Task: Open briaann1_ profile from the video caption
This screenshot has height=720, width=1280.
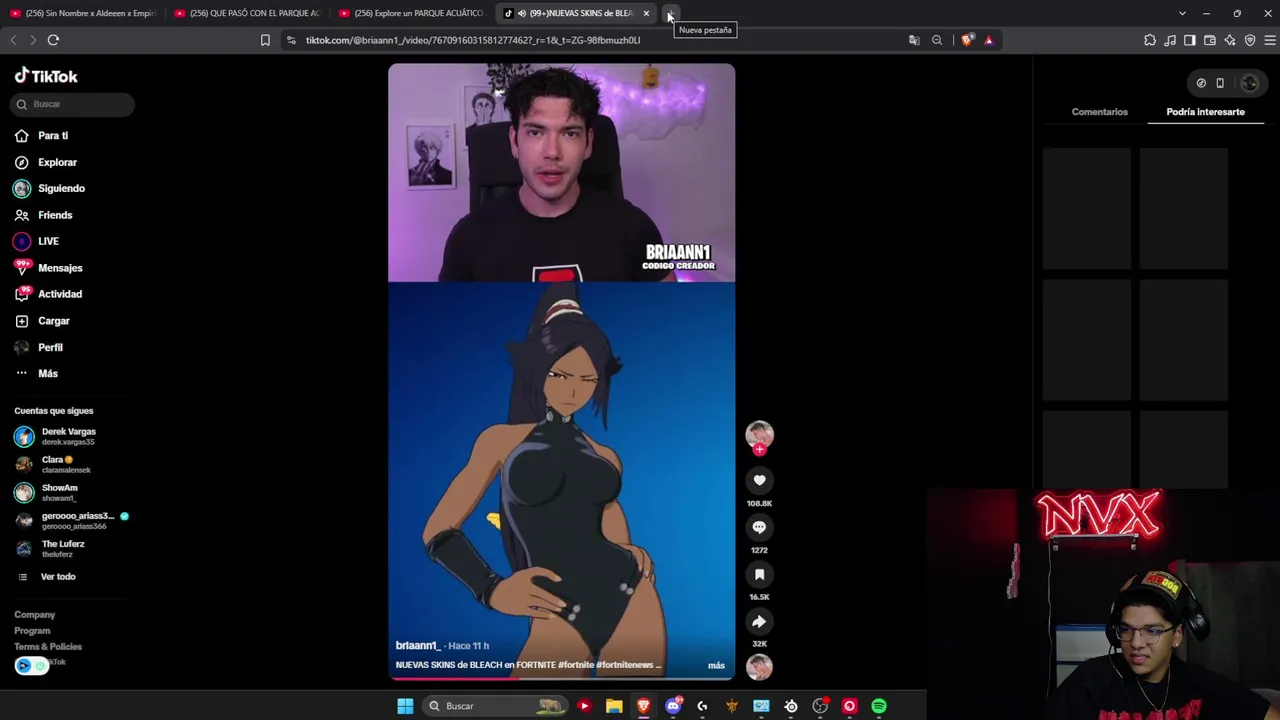Action: (x=417, y=646)
